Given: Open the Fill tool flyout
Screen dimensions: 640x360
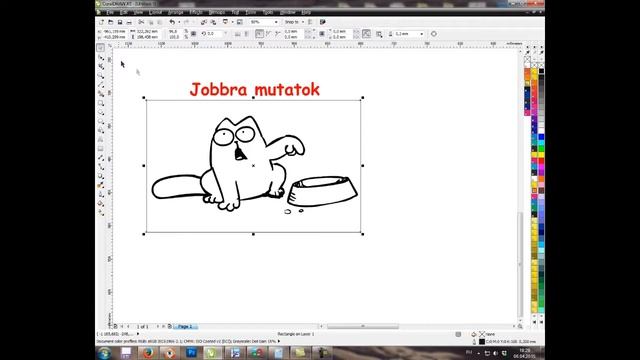Looking at the screenshot, I should point(101,203).
